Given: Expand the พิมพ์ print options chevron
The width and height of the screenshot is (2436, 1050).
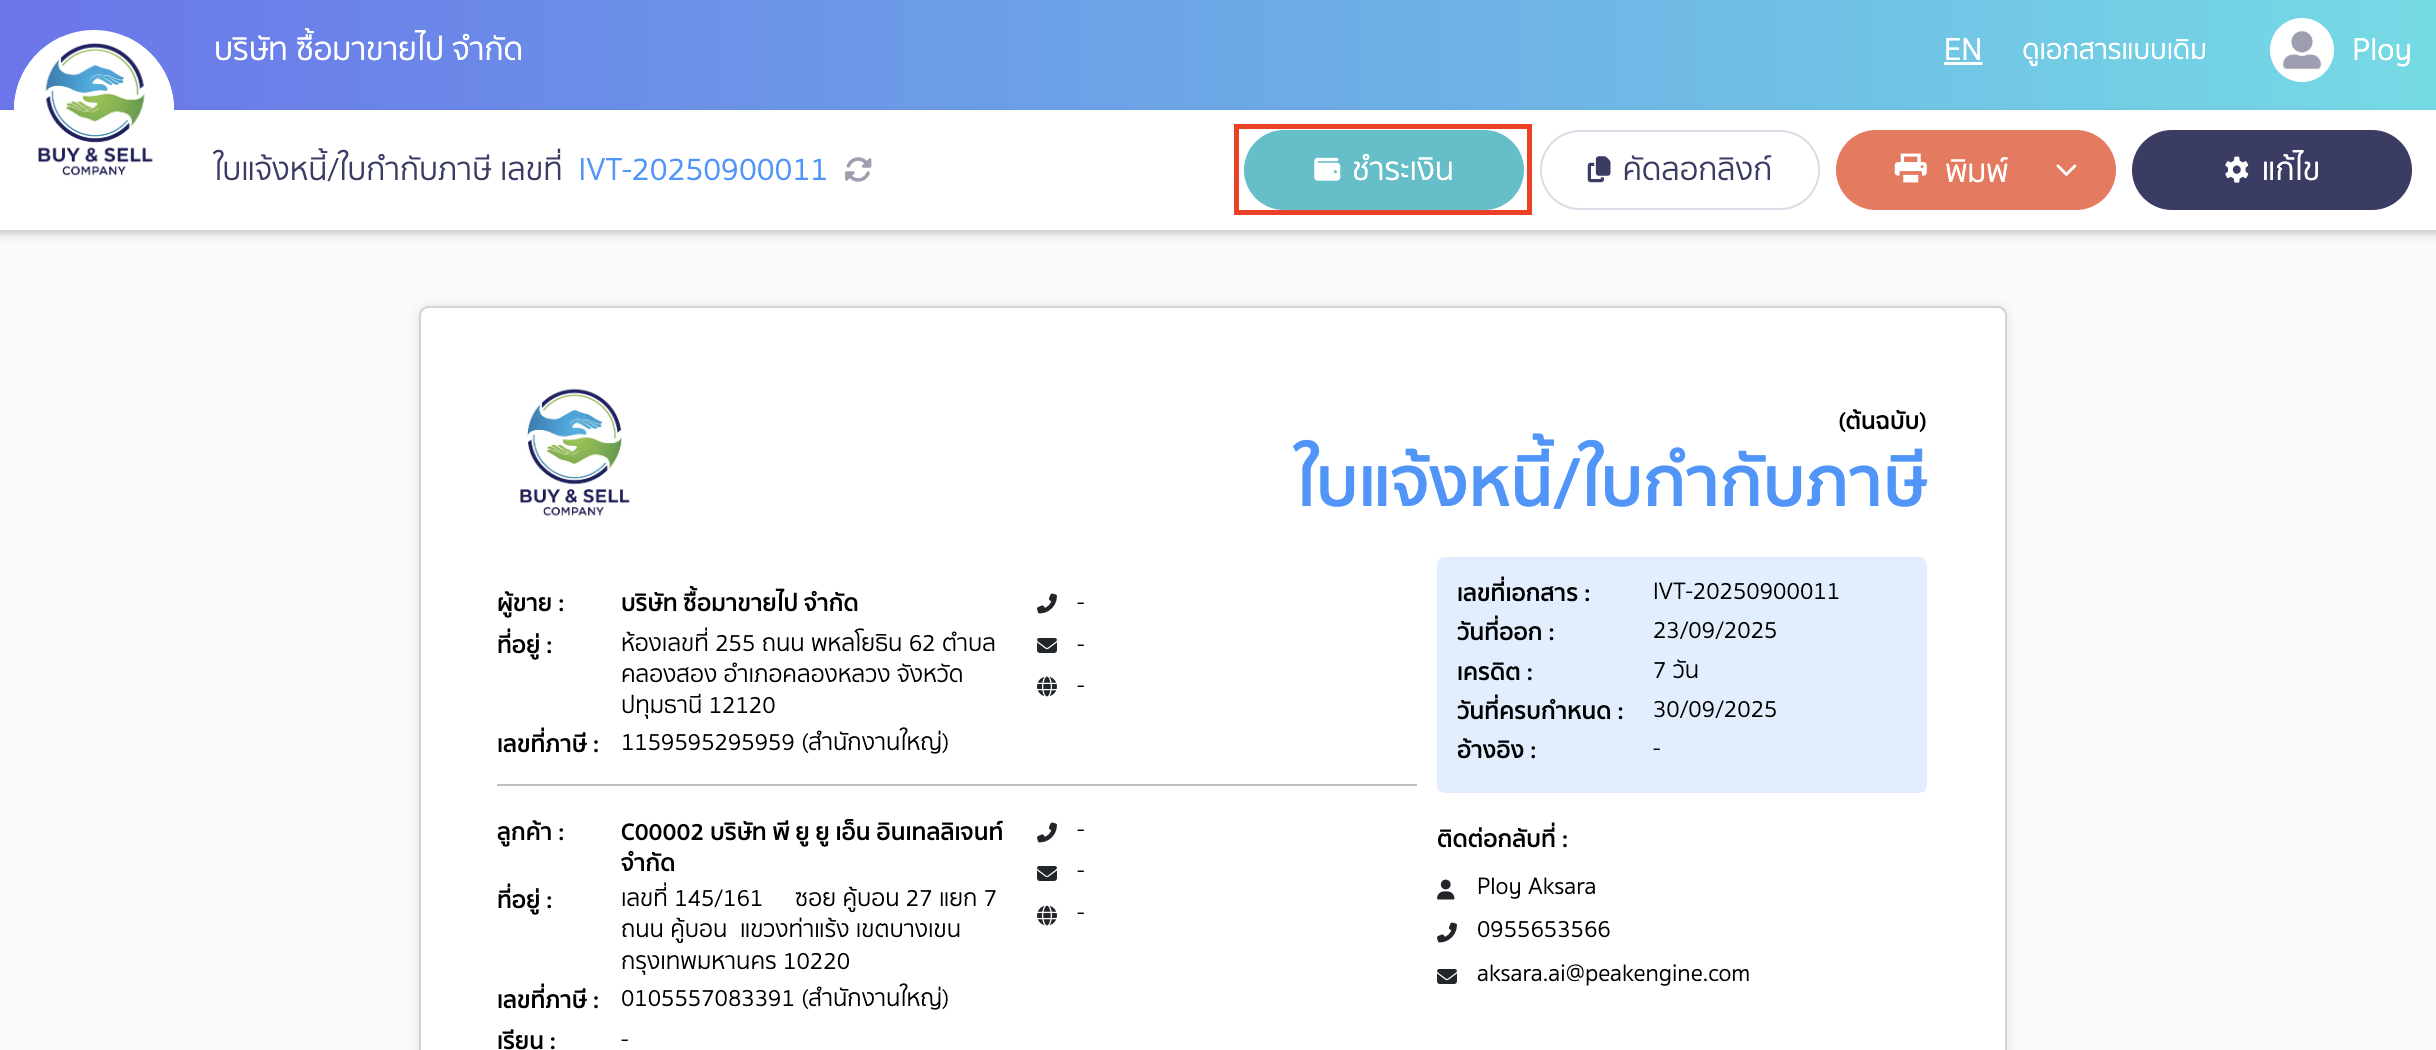Looking at the screenshot, I should coord(2065,169).
